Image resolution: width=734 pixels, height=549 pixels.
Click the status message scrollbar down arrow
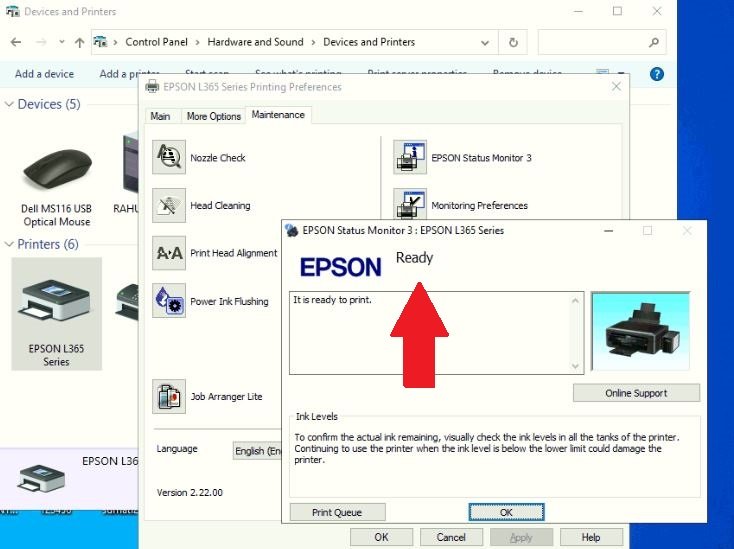(575, 366)
